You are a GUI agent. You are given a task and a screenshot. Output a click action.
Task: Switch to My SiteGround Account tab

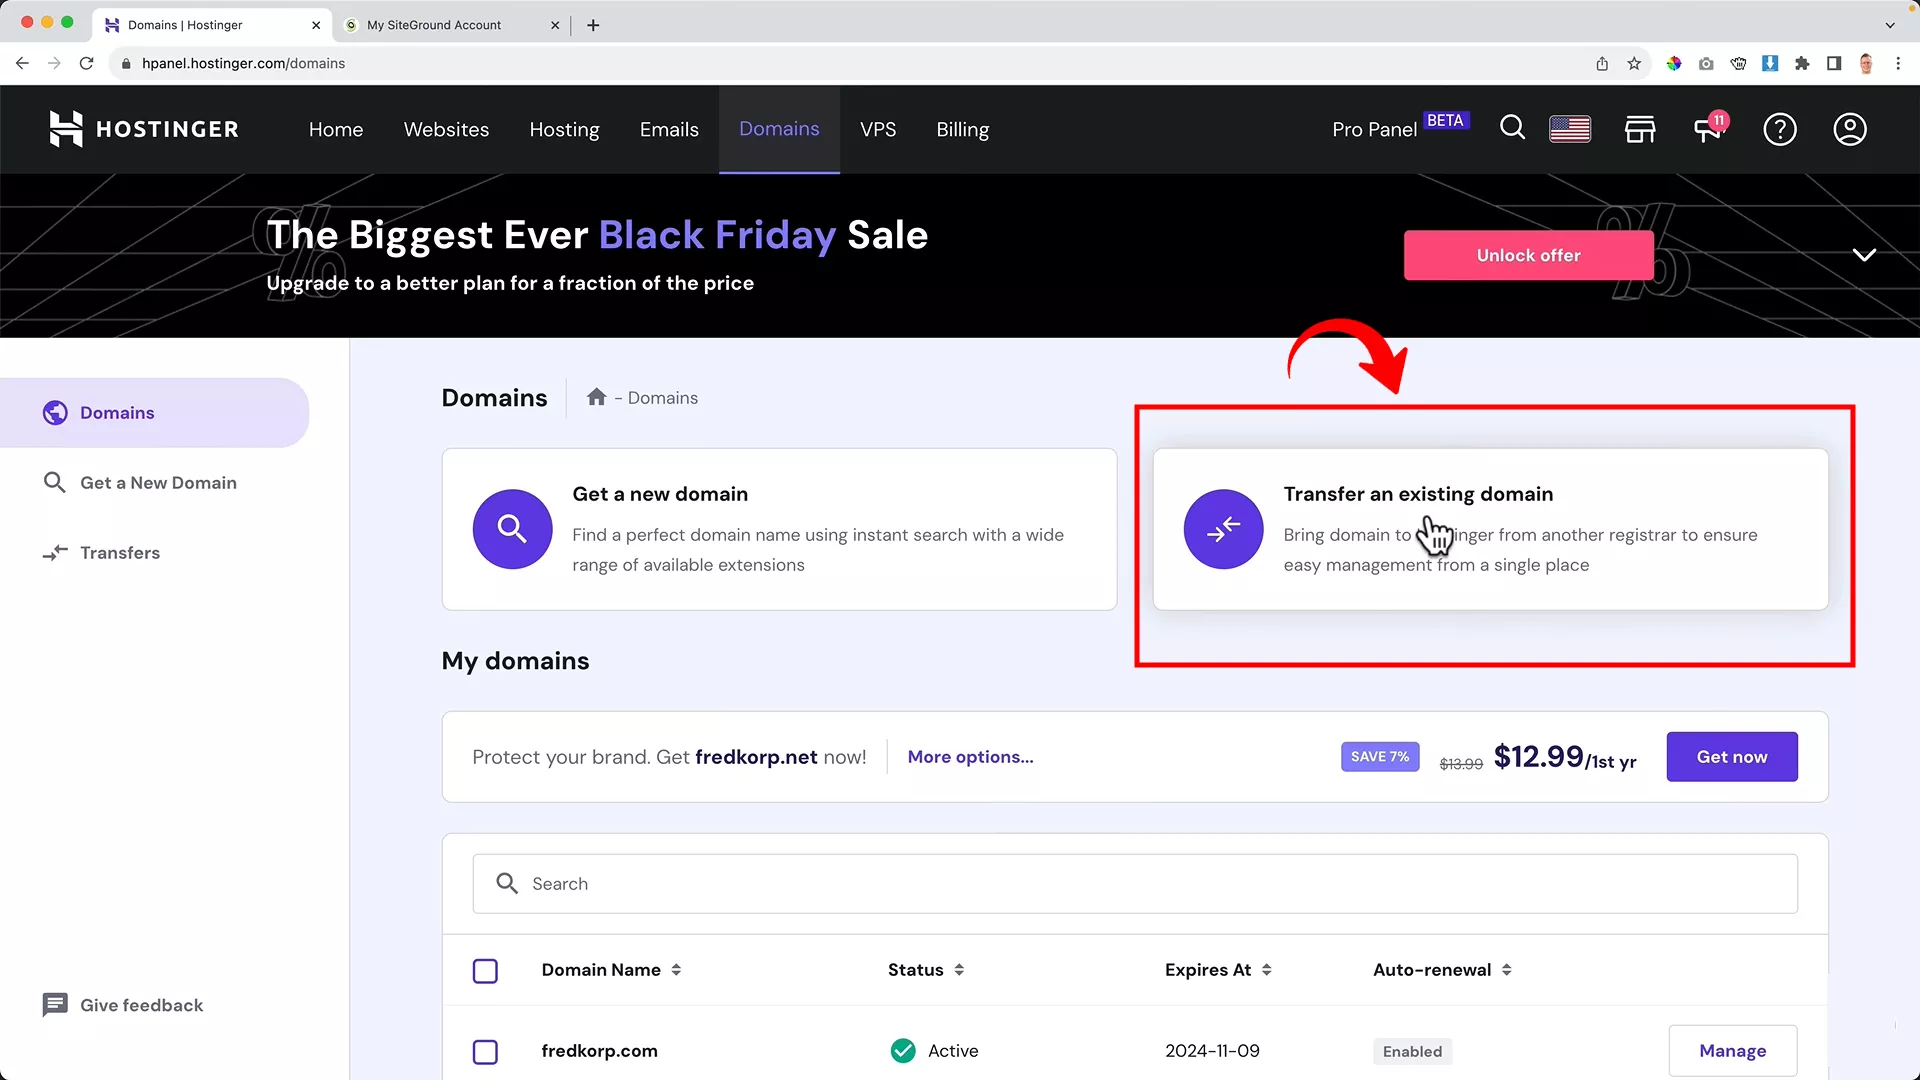(434, 25)
